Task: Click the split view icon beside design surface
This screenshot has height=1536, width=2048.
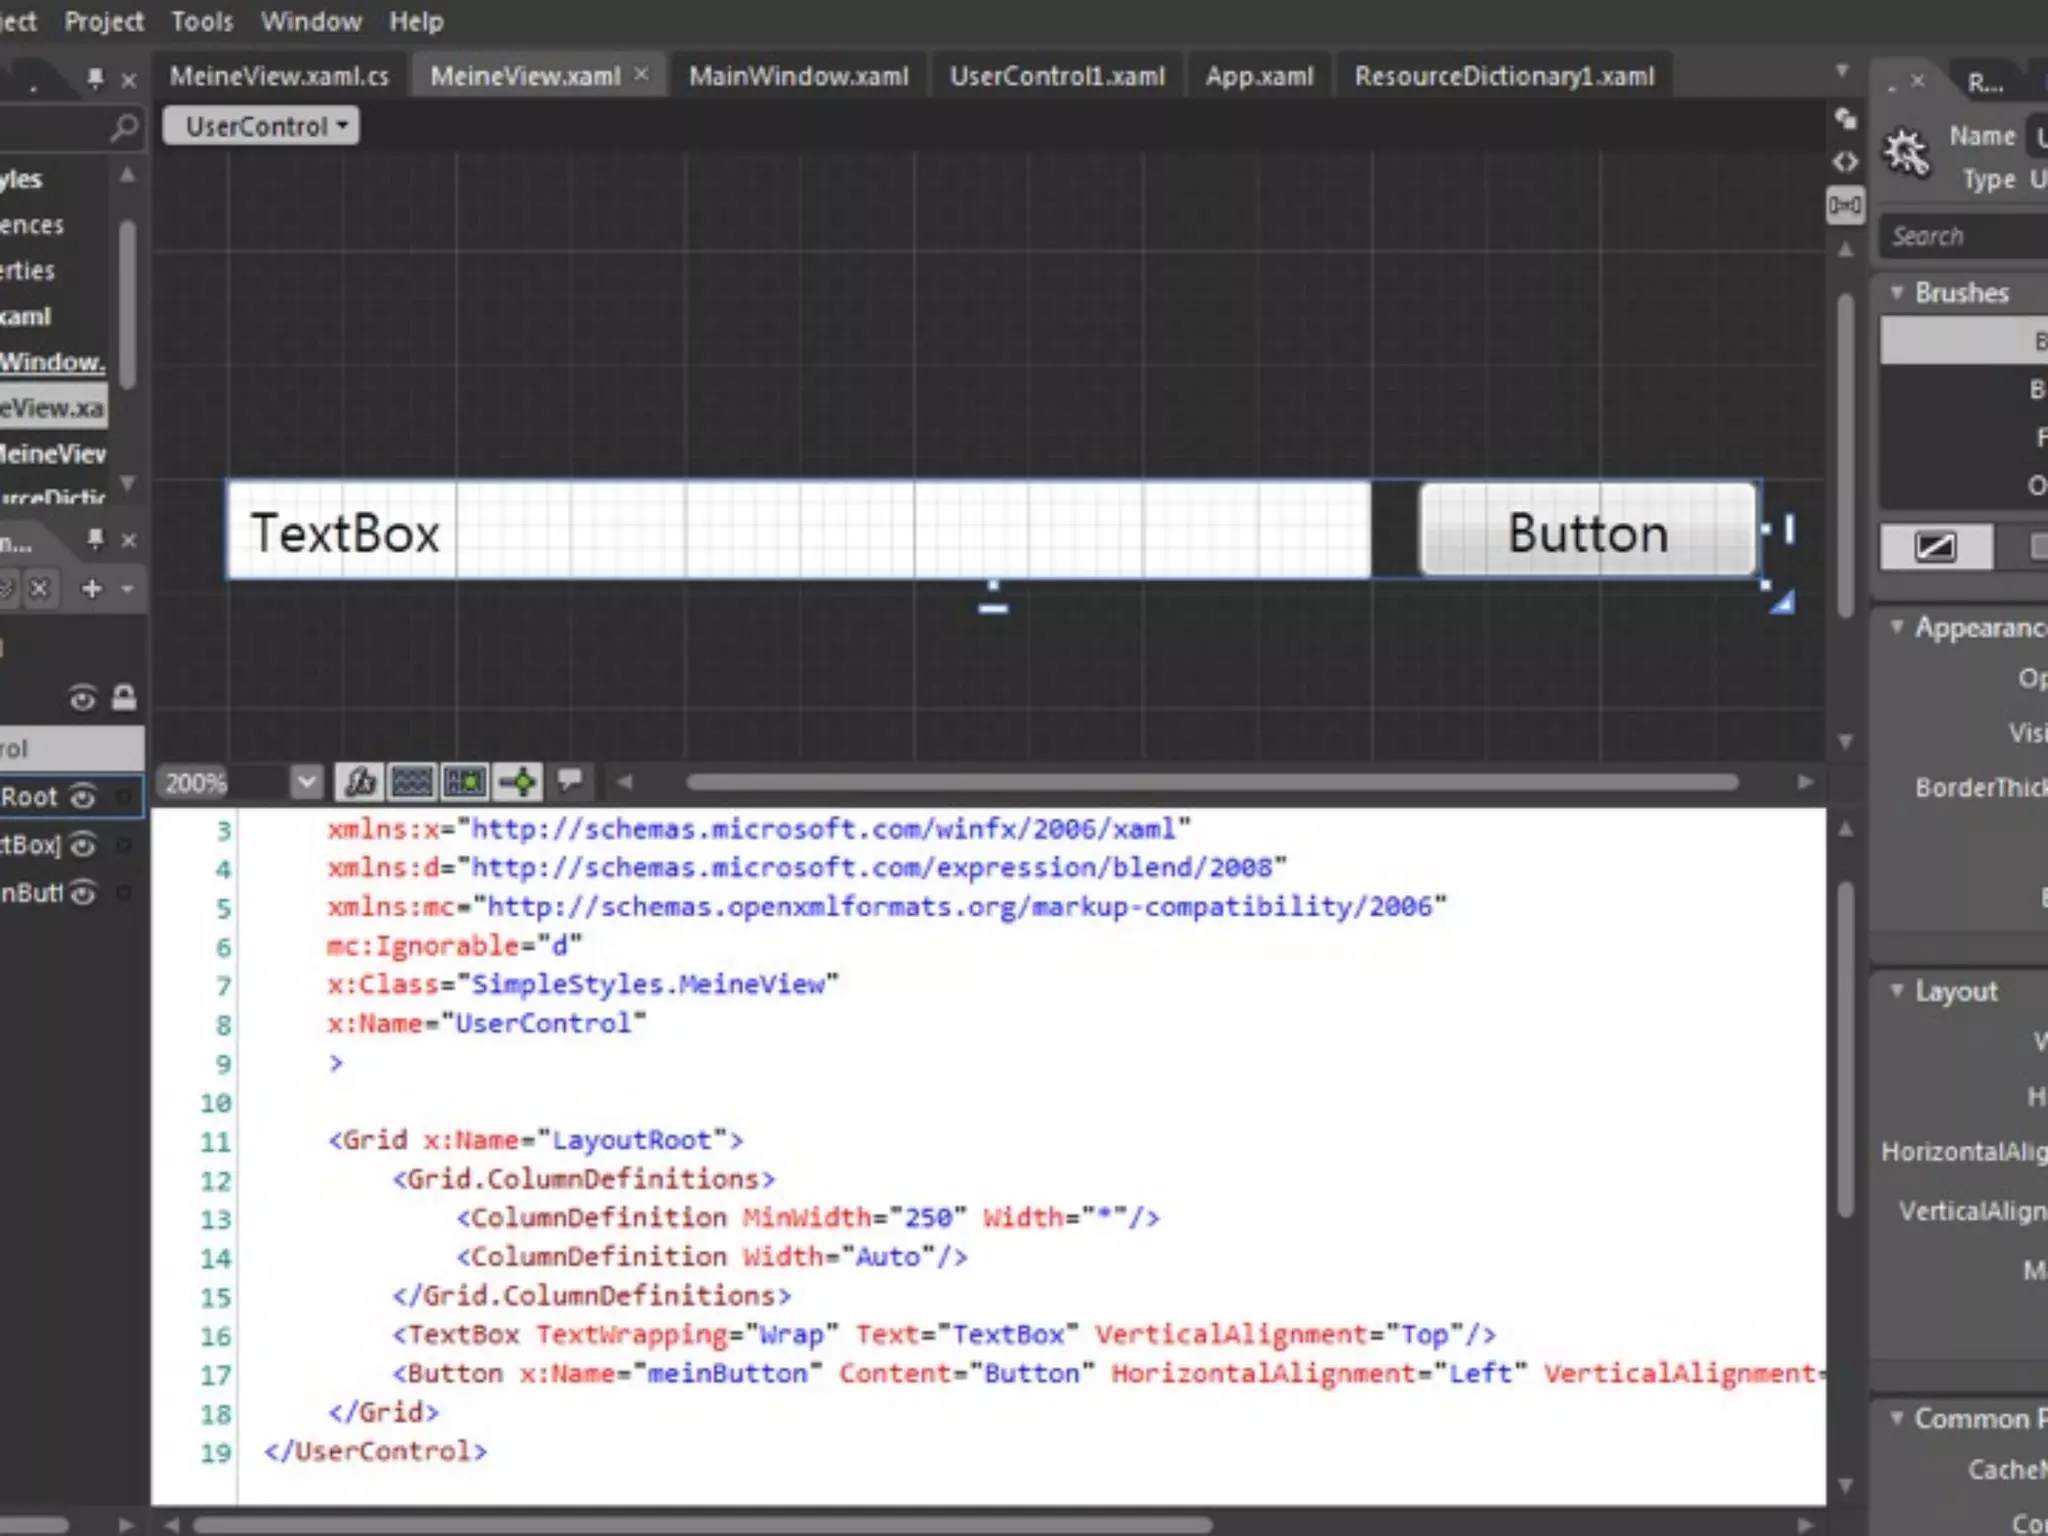Action: [x=1845, y=206]
